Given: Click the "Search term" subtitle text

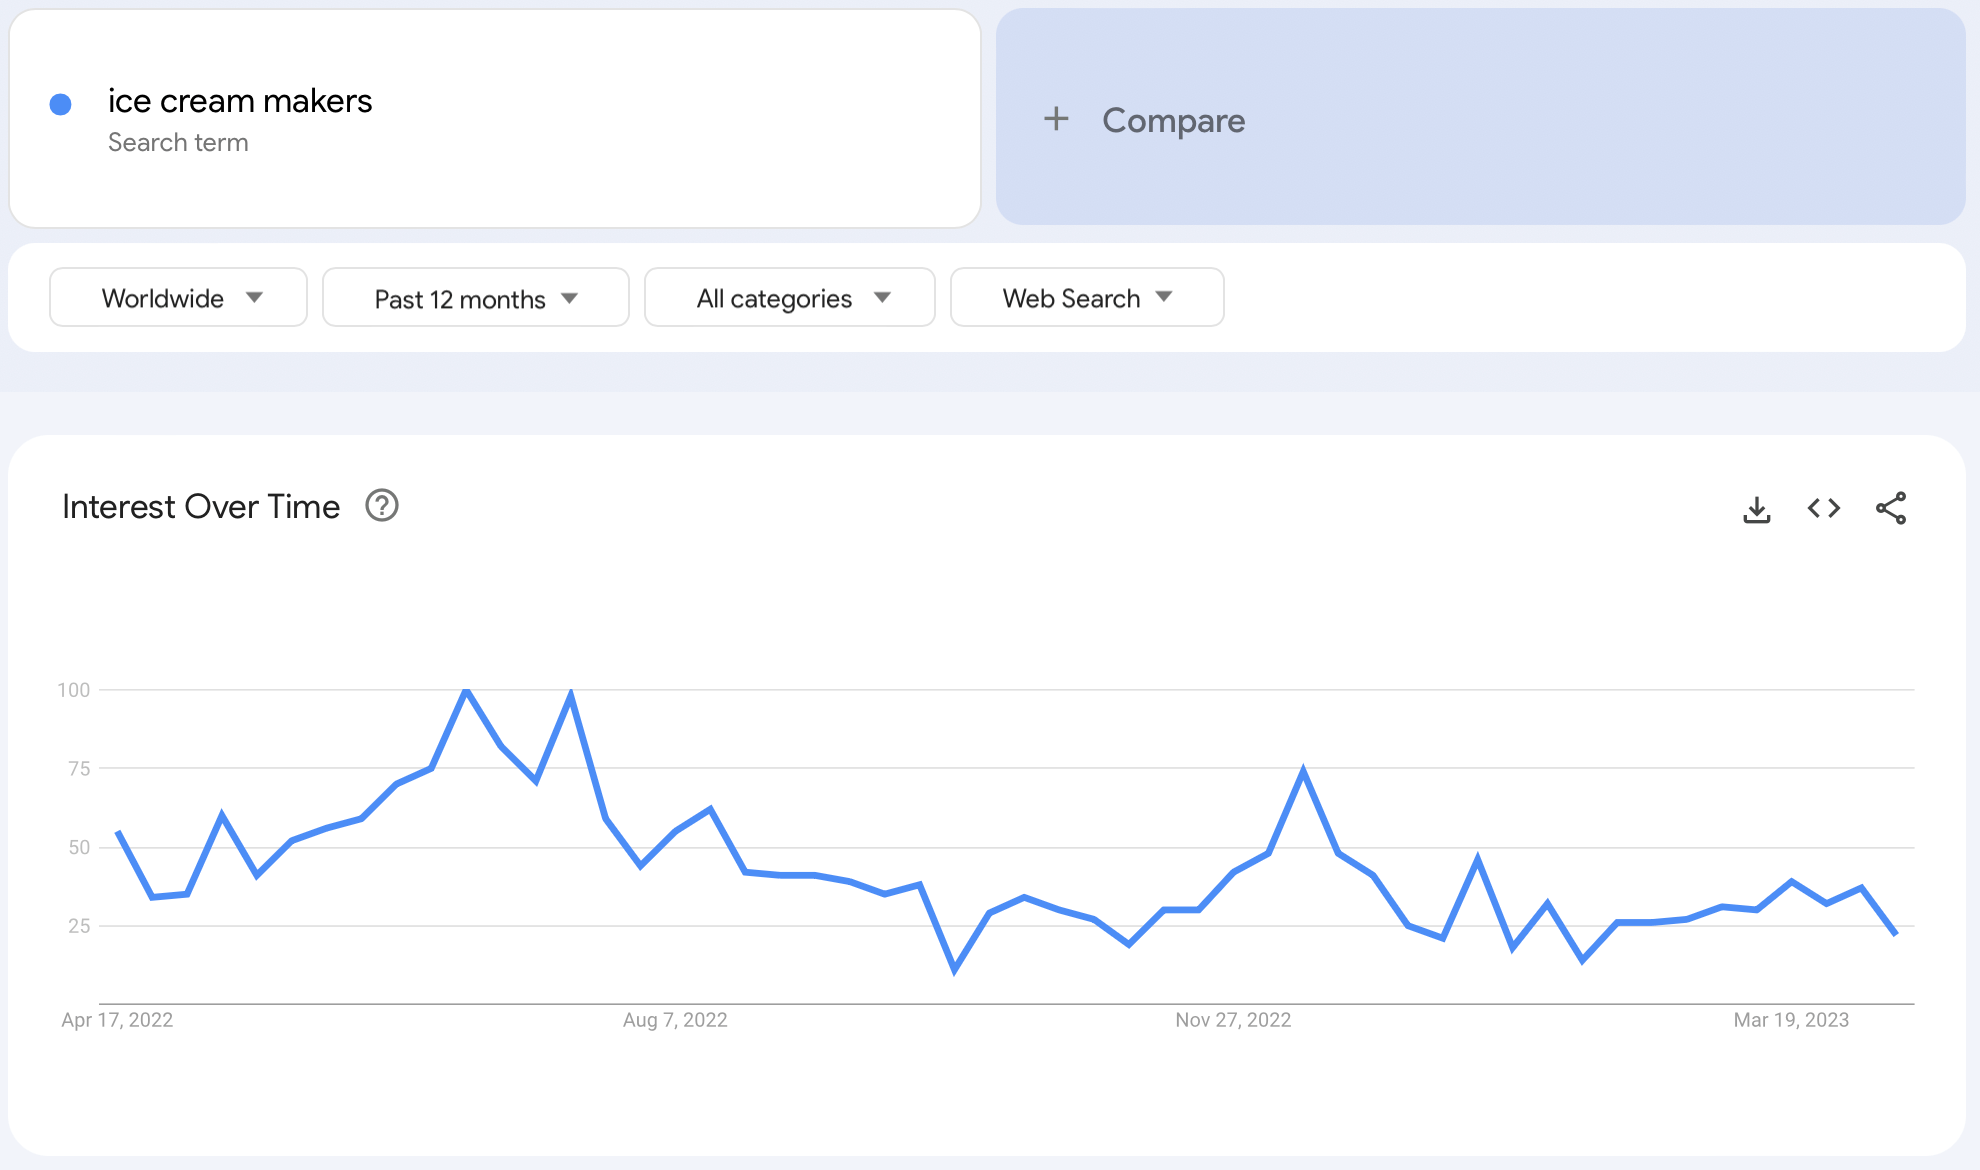Looking at the screenshot, I should (x=178, y=143).
